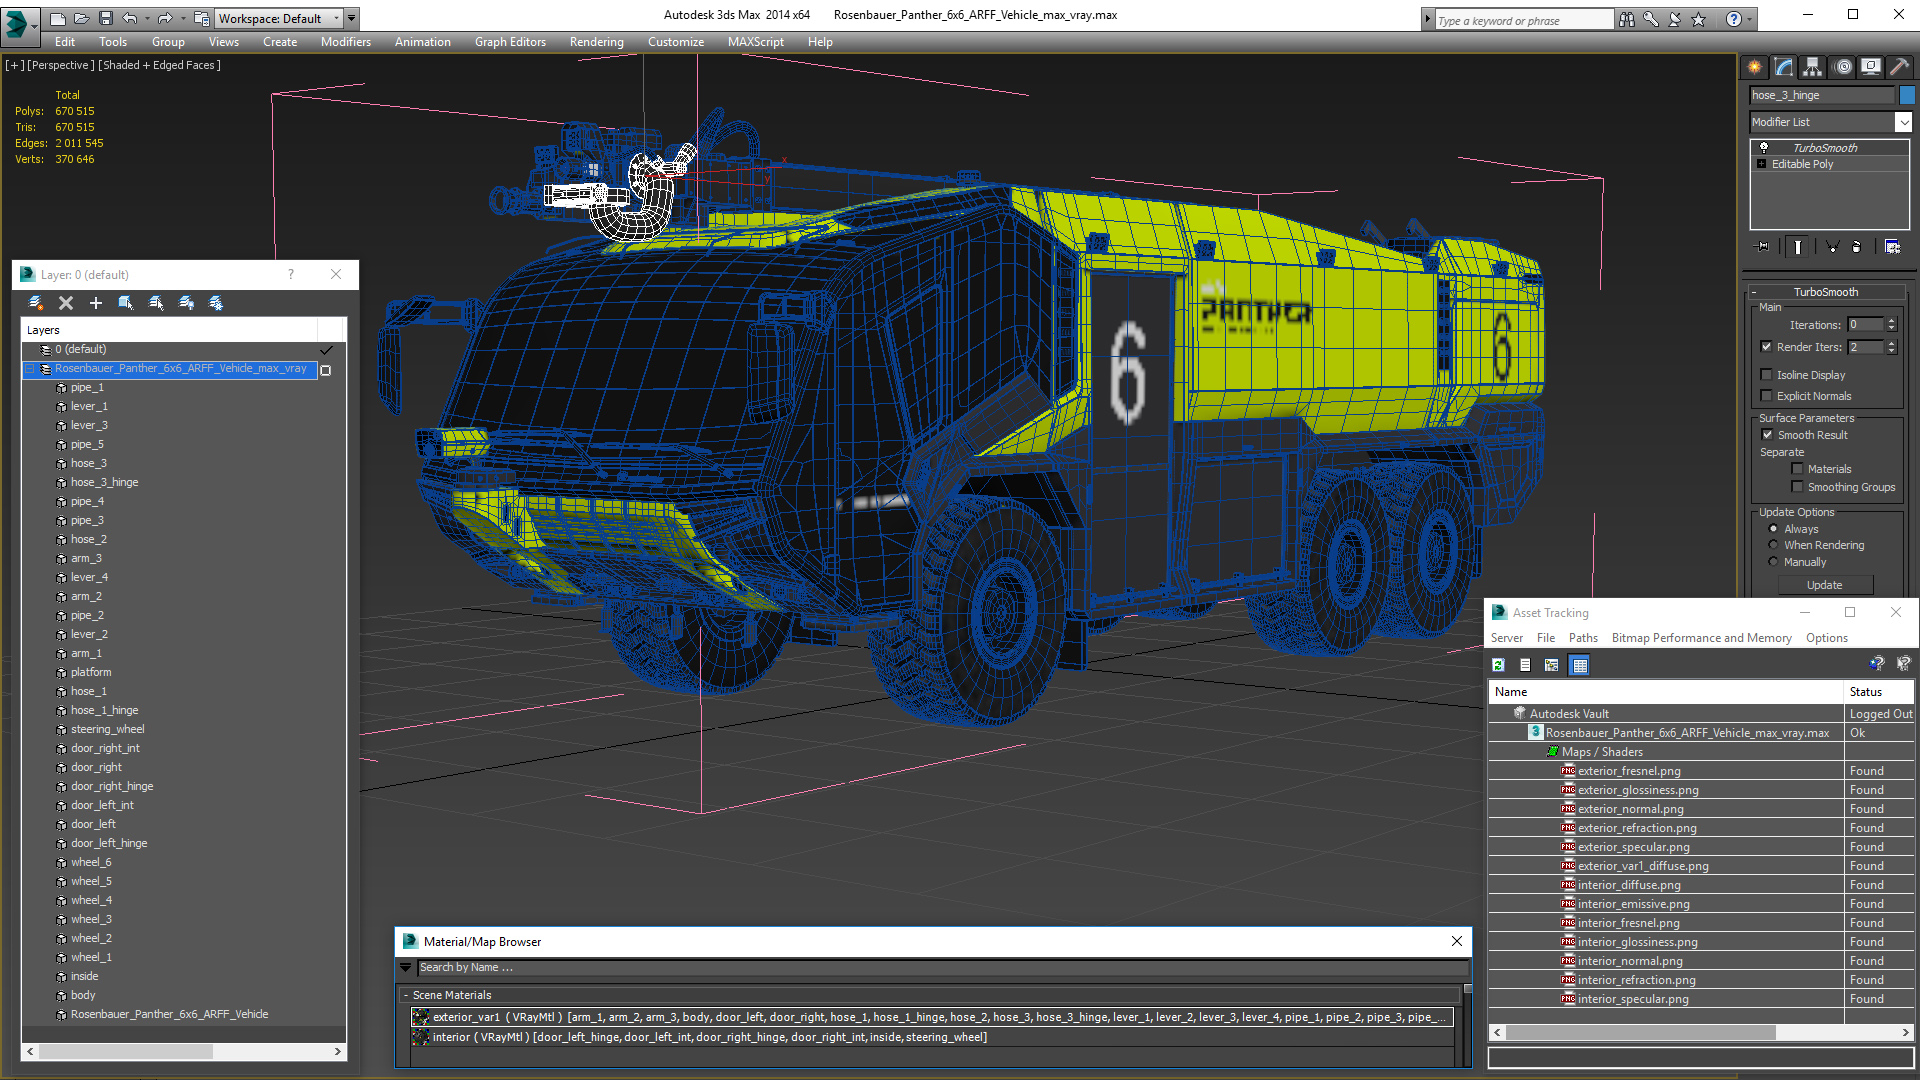
Task: Click the Layer panel horizontal scrollbar
Action: click(x=184, y=1051)
